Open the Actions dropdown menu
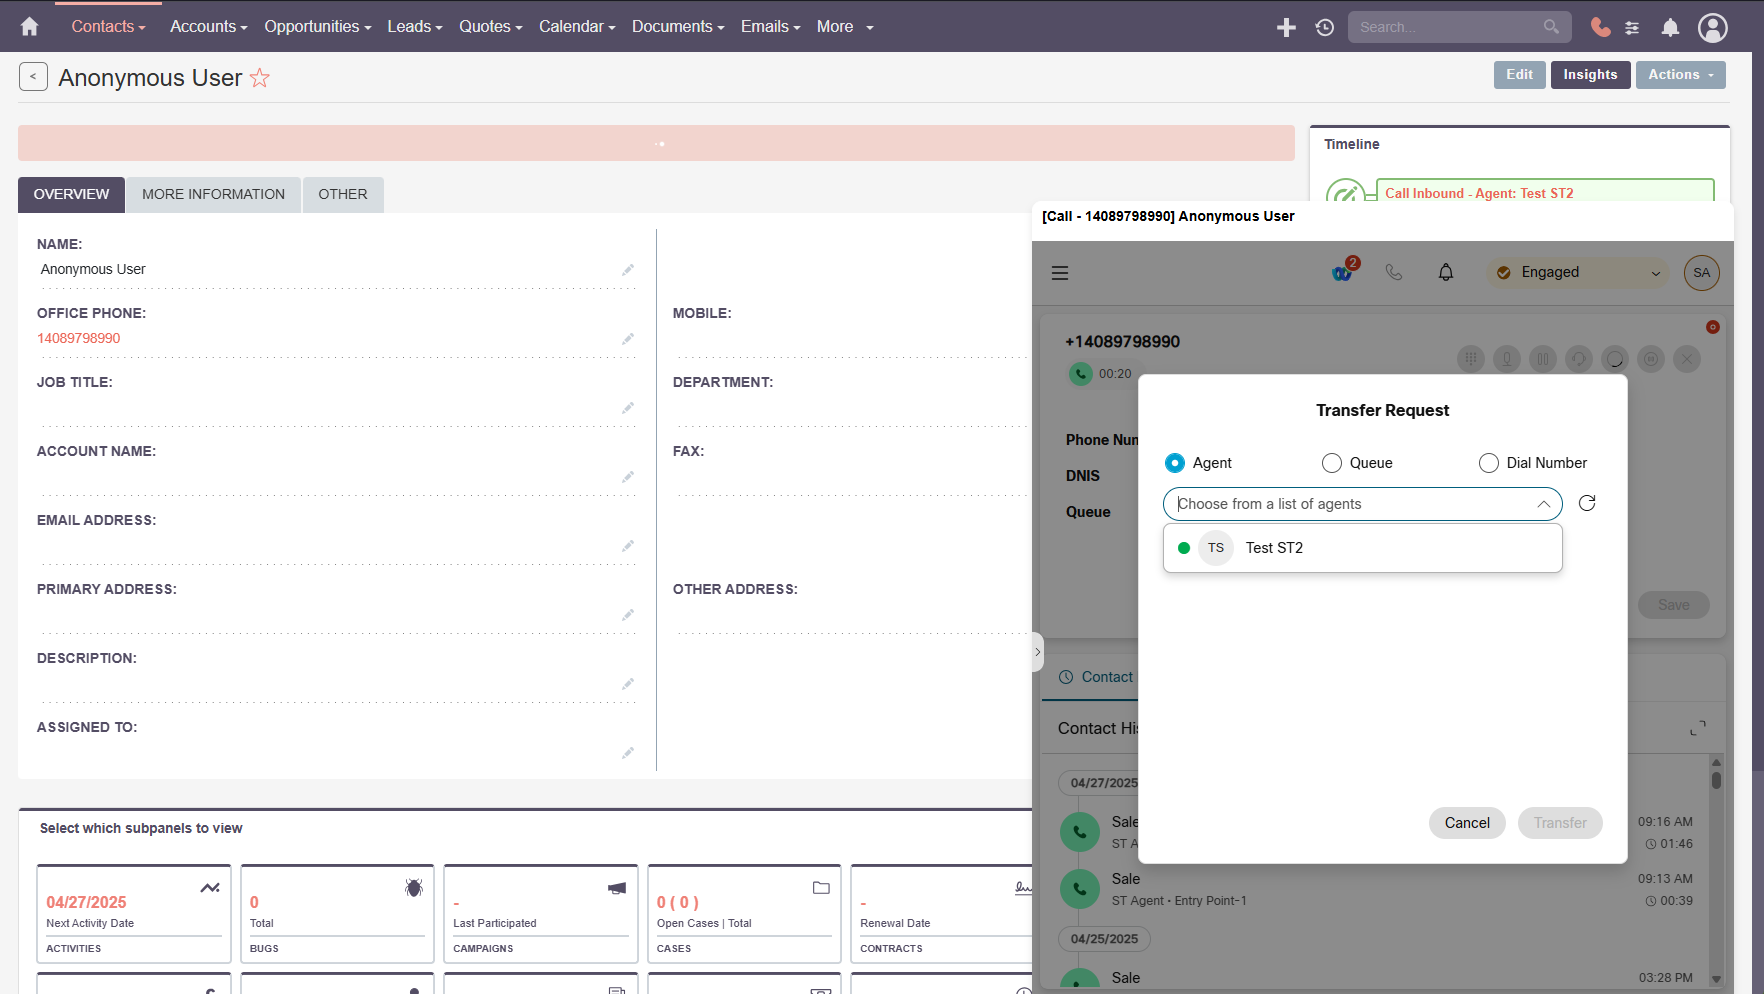The height and width of the screenshot is (994, 1764). coord(1680,75)
